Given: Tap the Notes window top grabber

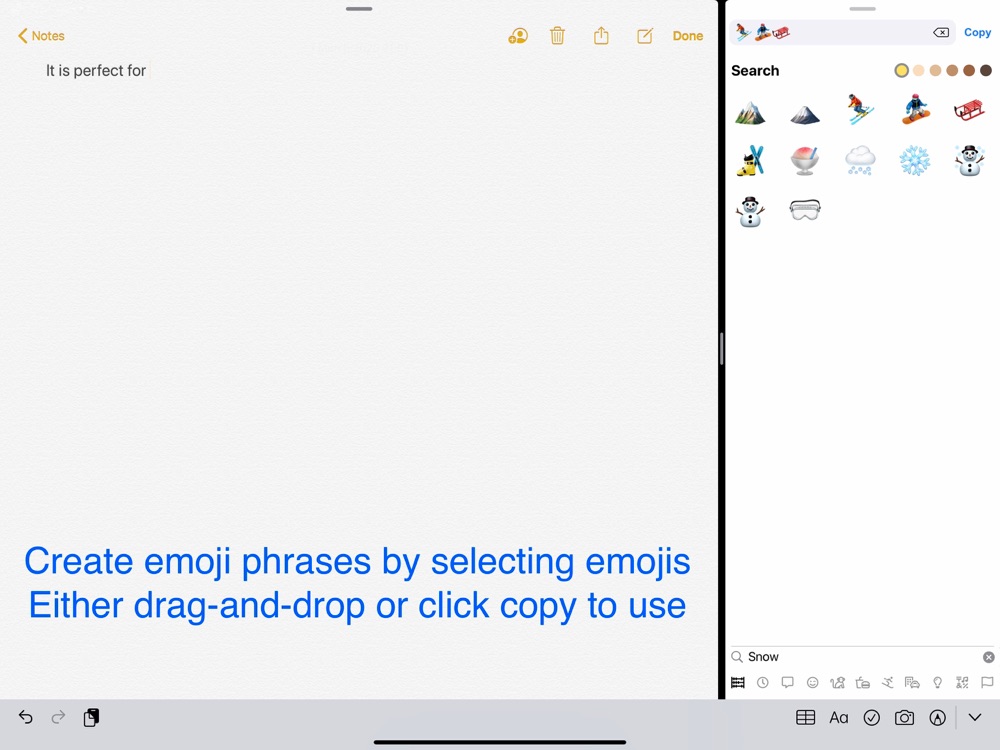Looking at the screenshot, I should pos(359,9).
